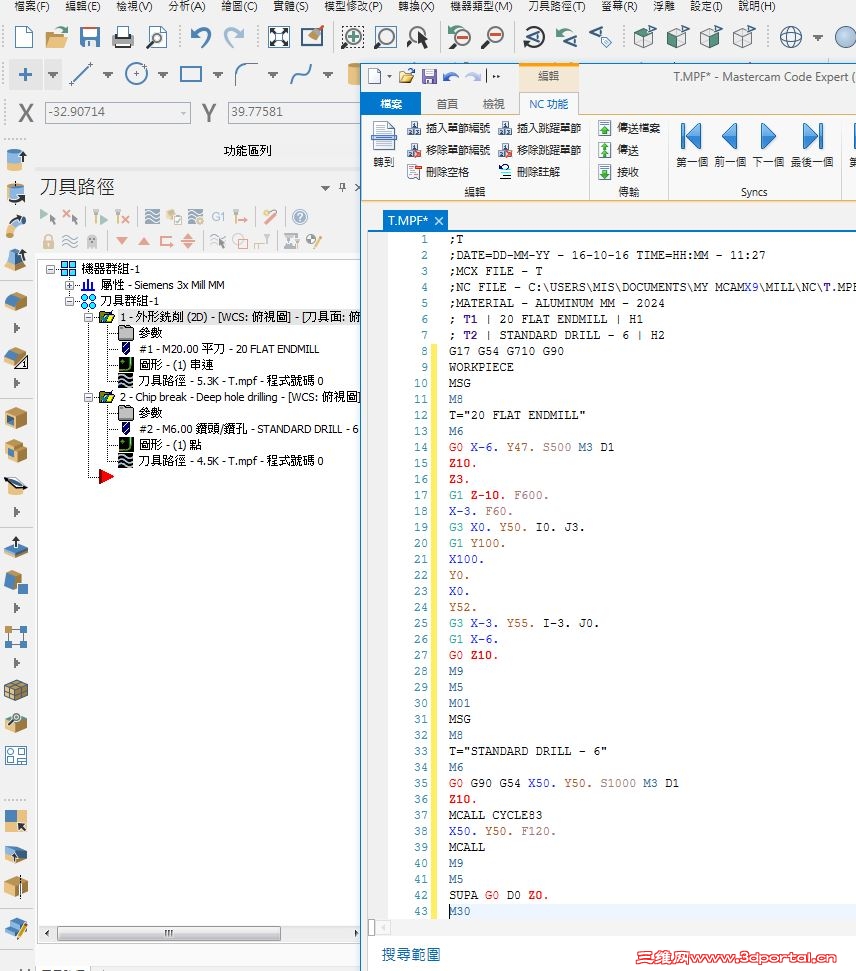The width and height of the screenshot is (856, 971).
Task: Click 接收 receive button
Action: [618, 172]
